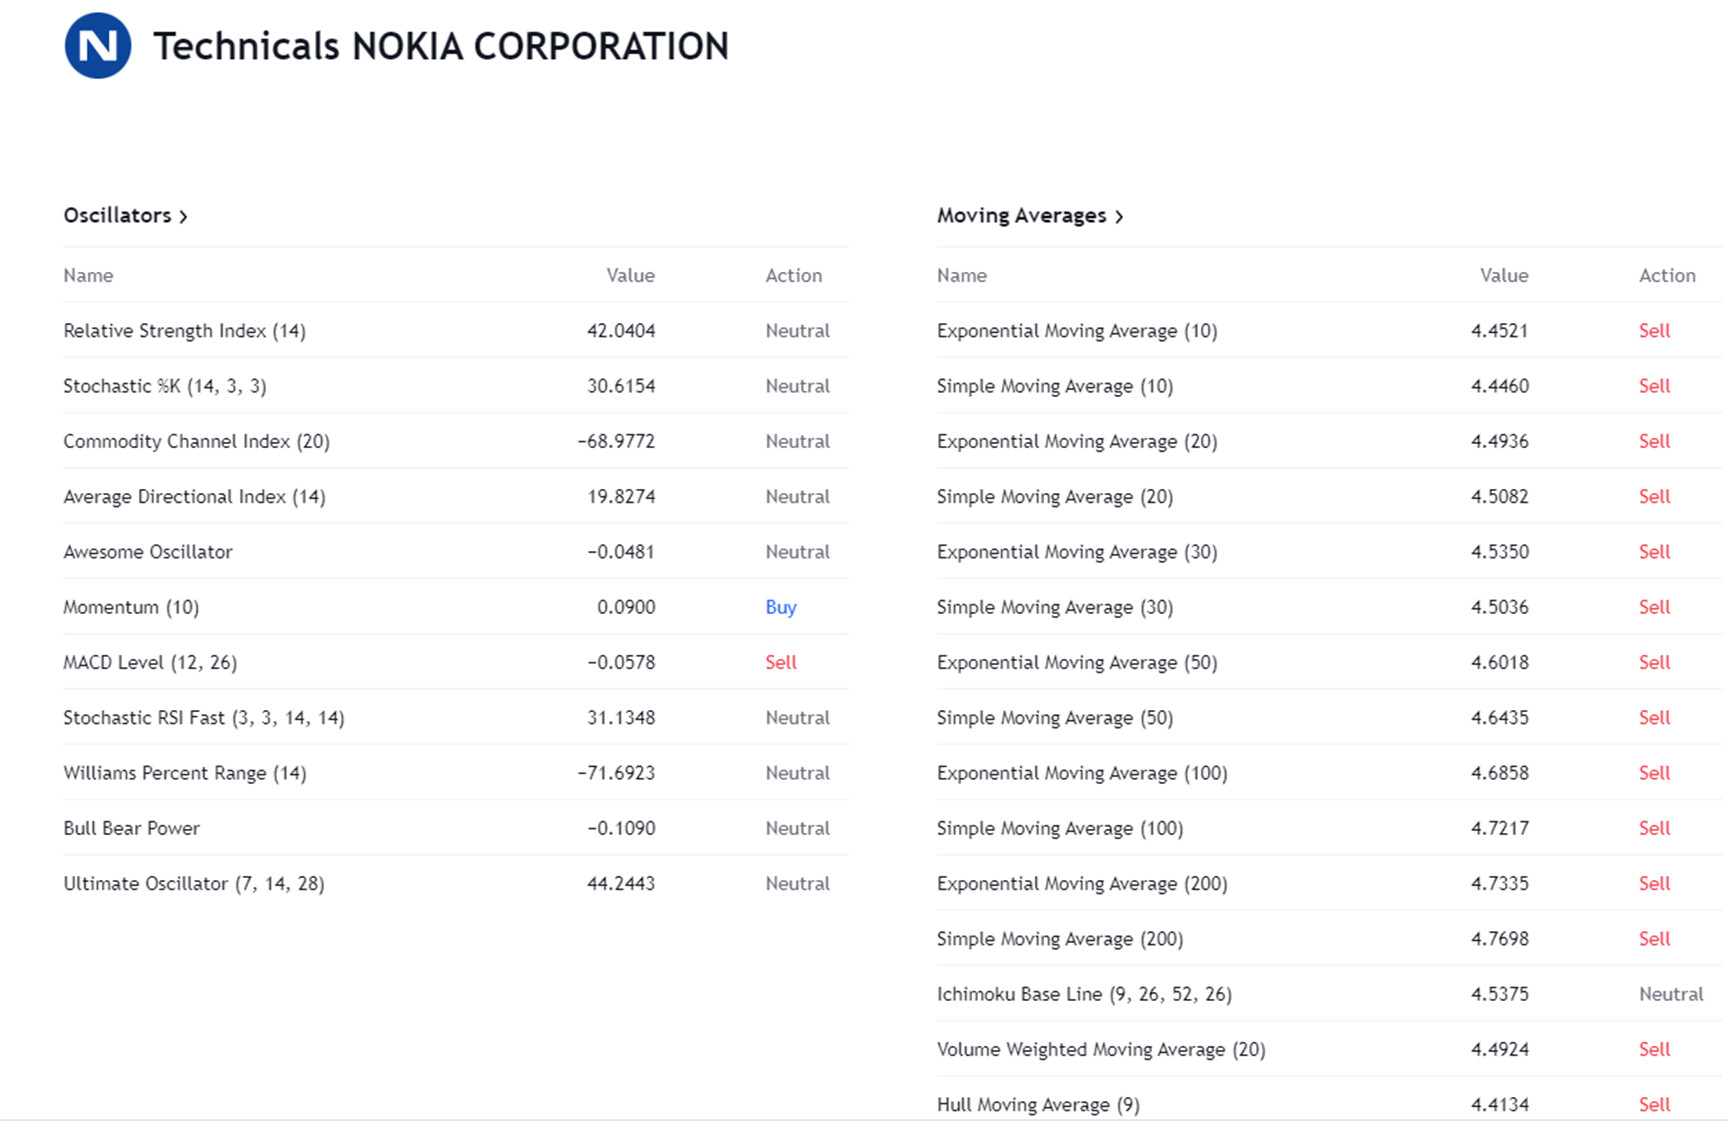Screen dimensions: 1728x1125
Task: Select the Bull Bear Power row name
Action: 132,828
